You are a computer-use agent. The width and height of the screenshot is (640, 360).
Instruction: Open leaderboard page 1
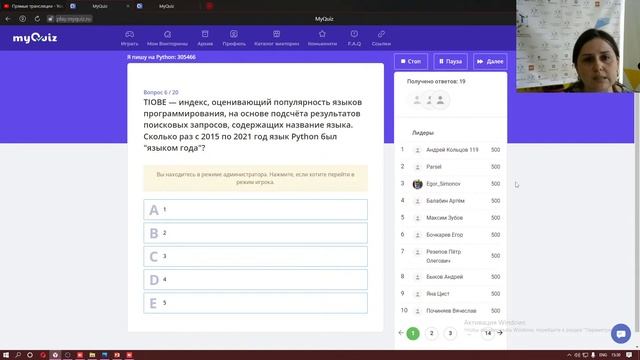[x=413, y=333]
